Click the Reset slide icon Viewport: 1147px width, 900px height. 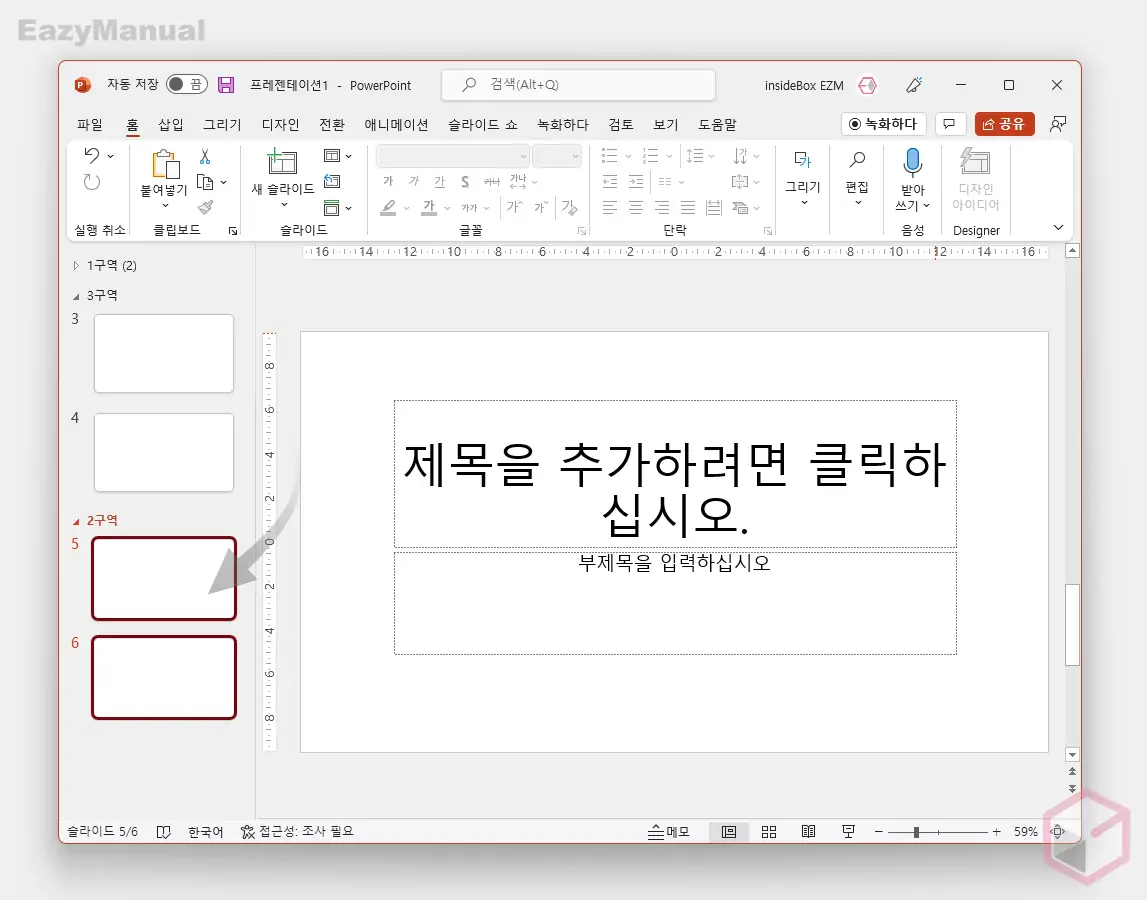click(332, 181)
